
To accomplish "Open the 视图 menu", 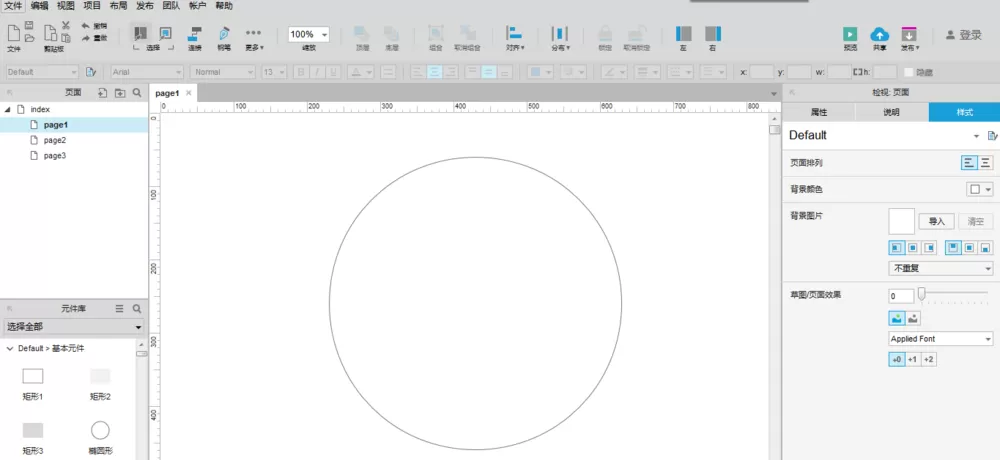I will point(66,6).
